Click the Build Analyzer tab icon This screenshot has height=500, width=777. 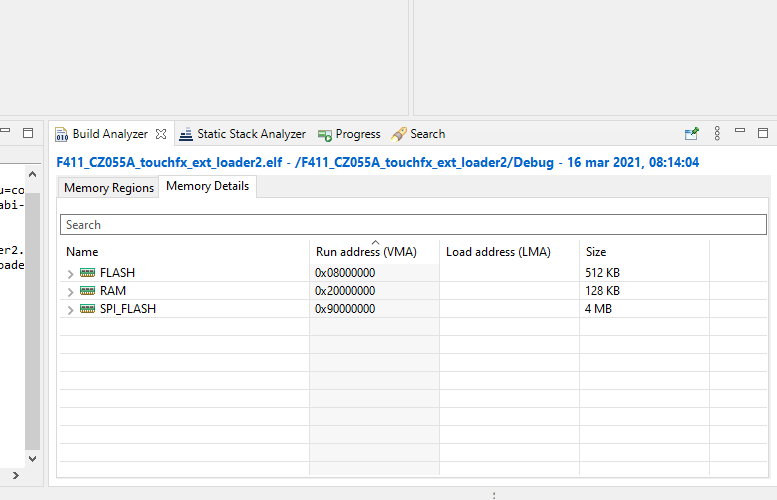(61, 134)
